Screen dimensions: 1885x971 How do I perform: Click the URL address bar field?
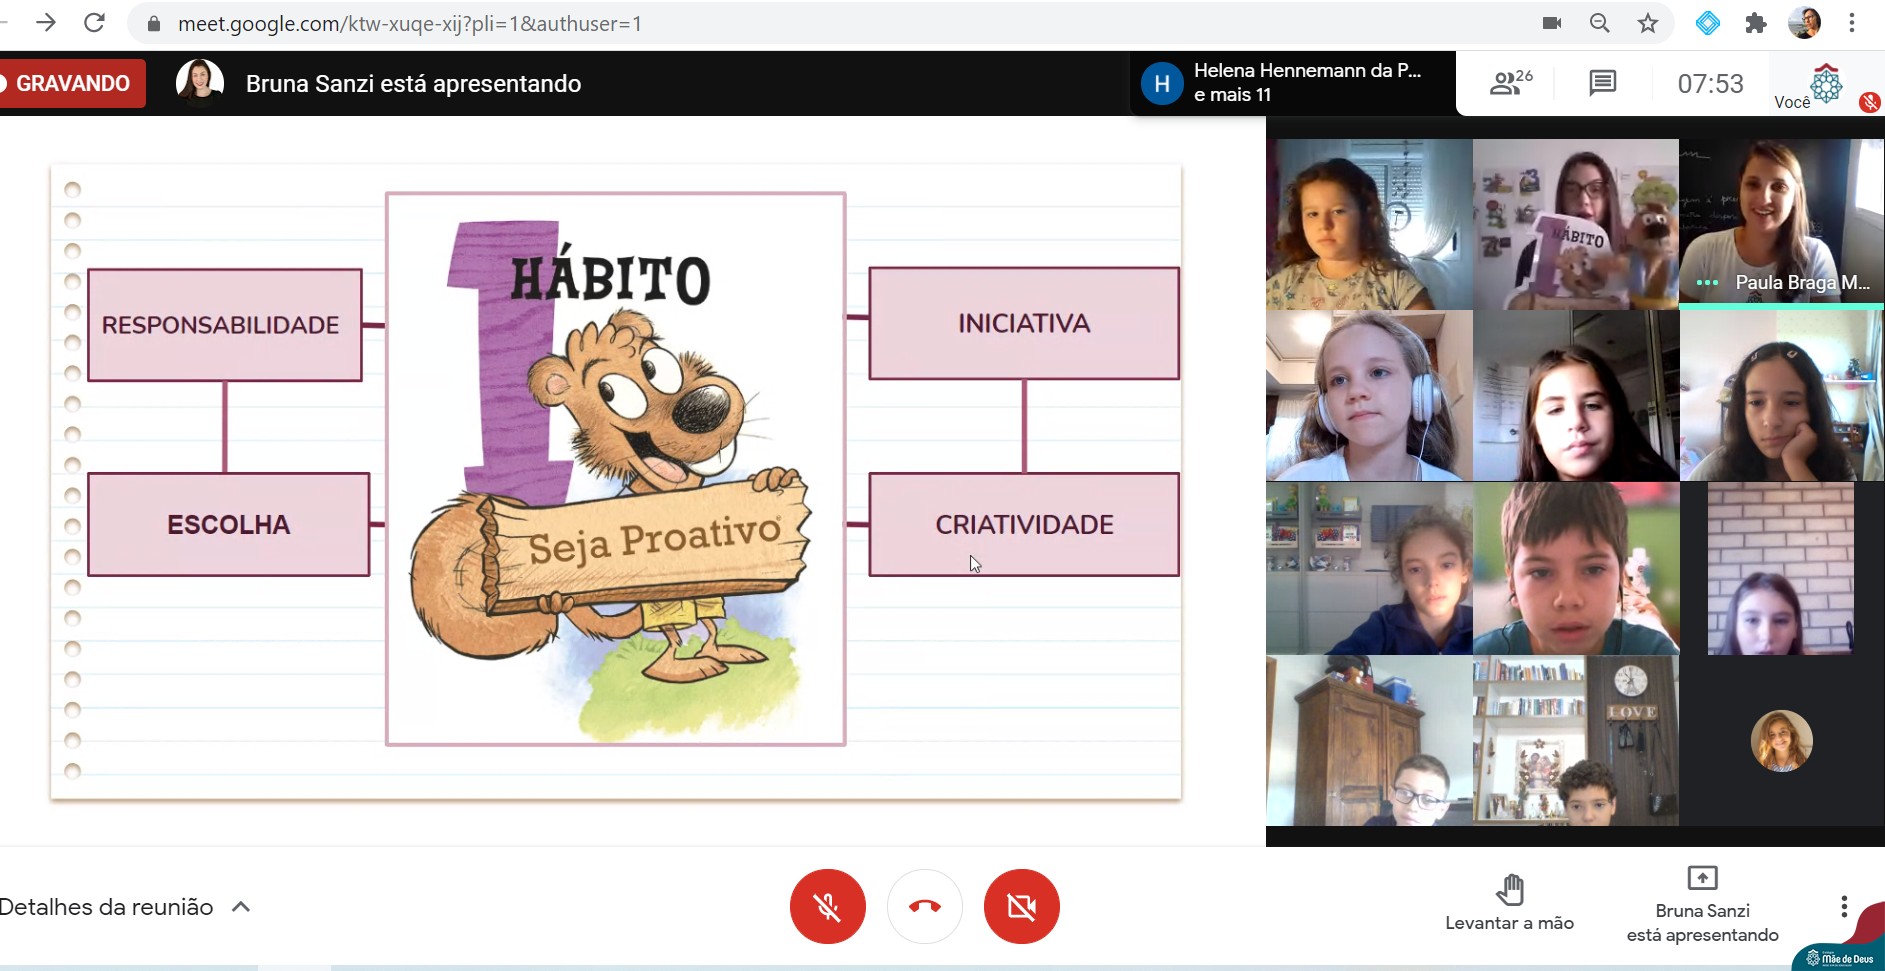tap(800, 23)
